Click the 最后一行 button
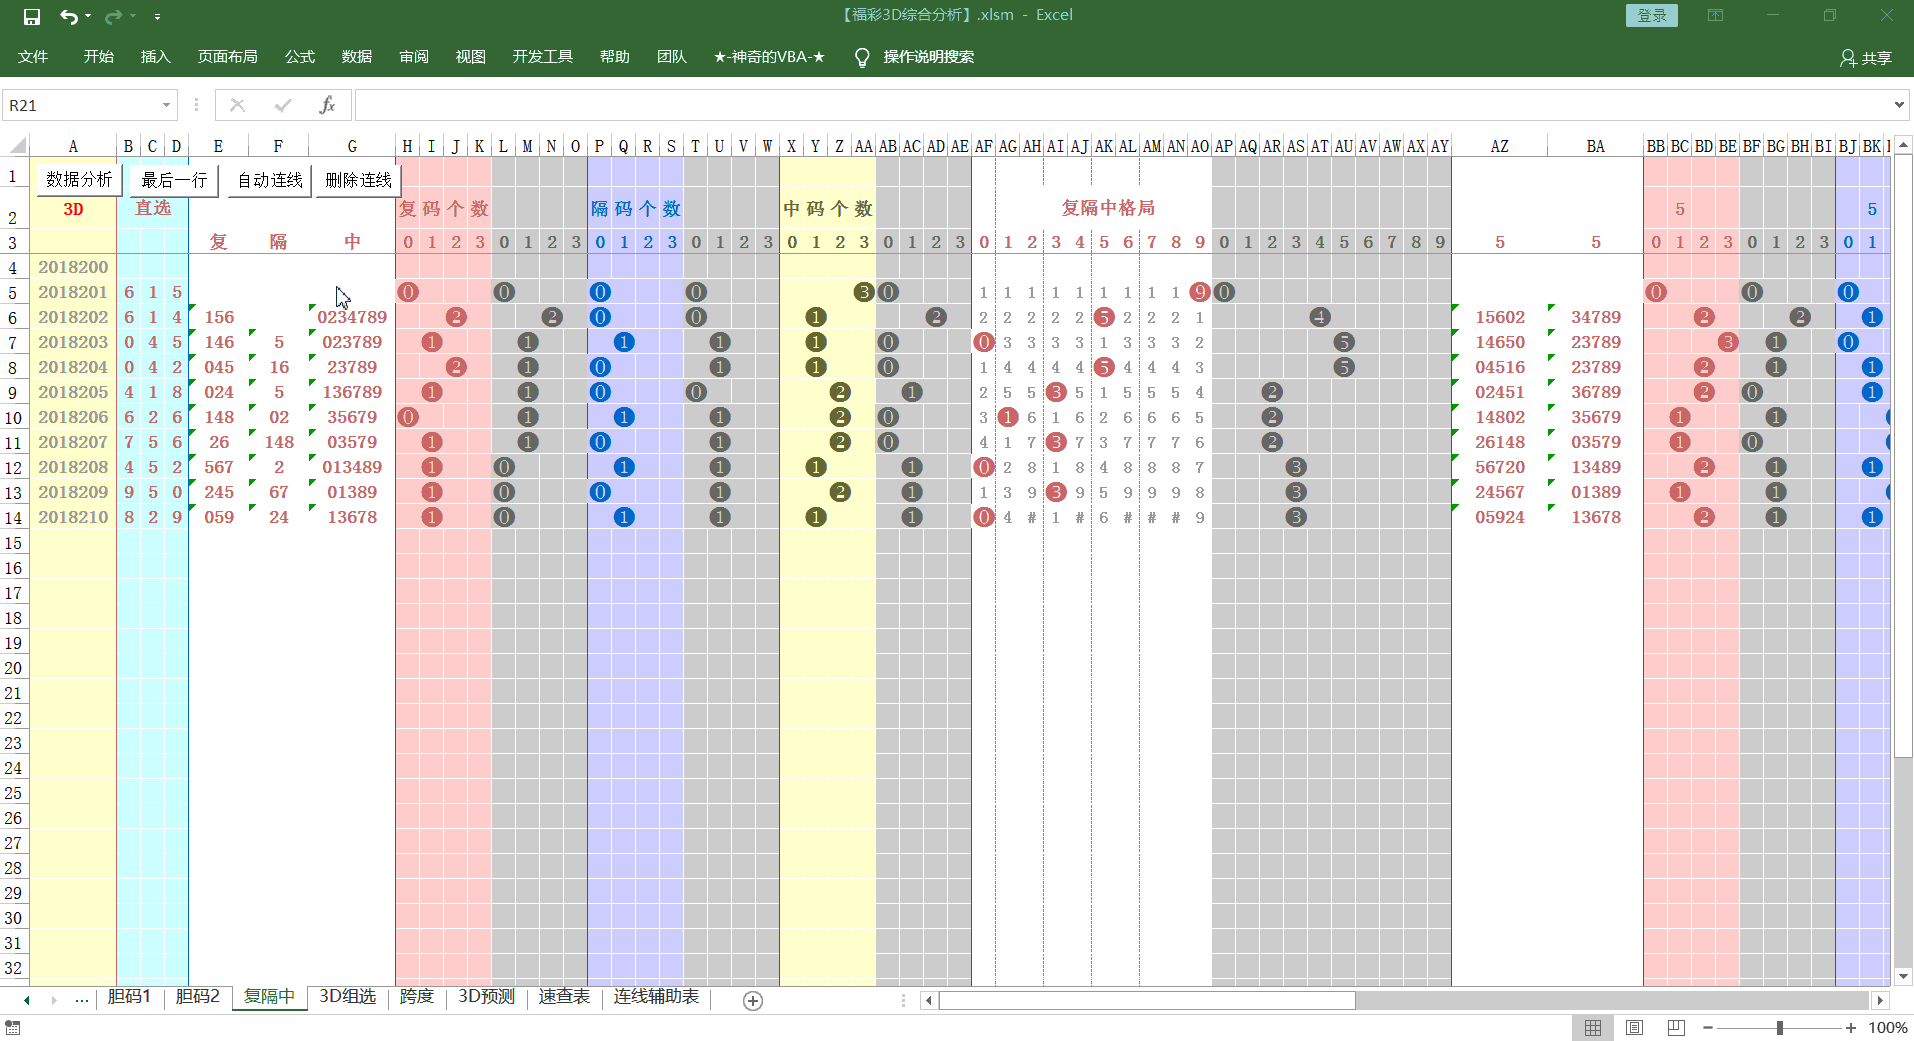The image size is (1914, 1041). coord(174,180)
